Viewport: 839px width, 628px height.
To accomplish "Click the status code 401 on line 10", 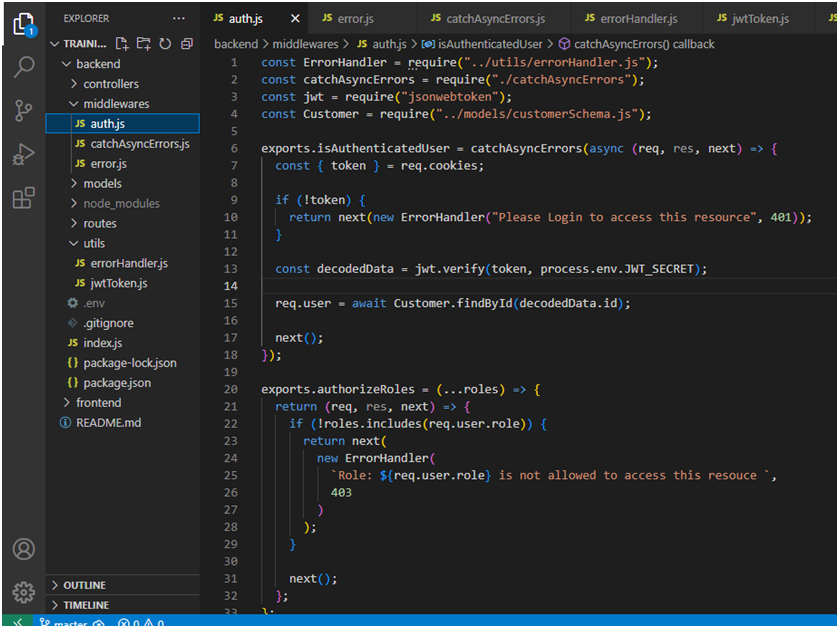I will point(781,217).
